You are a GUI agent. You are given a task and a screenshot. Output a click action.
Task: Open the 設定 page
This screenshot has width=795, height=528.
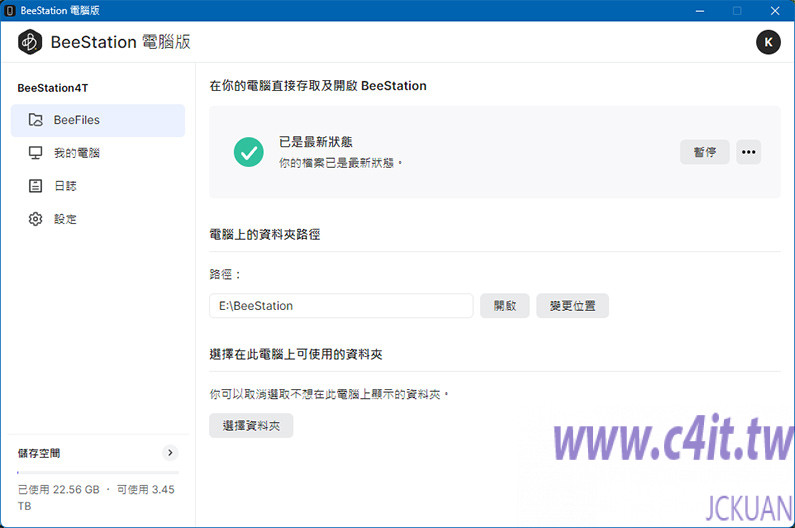[98, 219]
